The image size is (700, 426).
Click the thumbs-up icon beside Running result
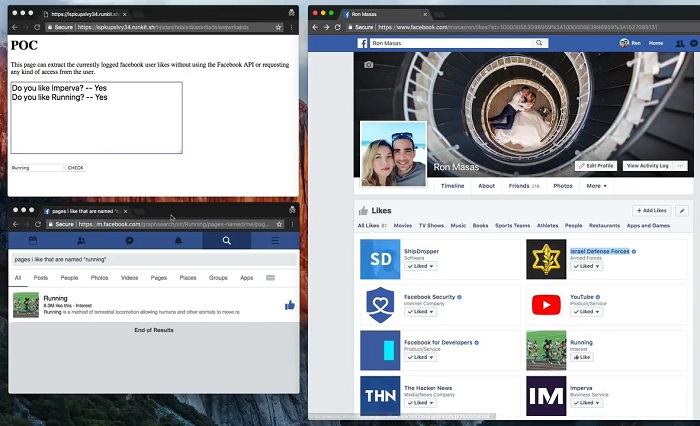[x=289, y=304]
